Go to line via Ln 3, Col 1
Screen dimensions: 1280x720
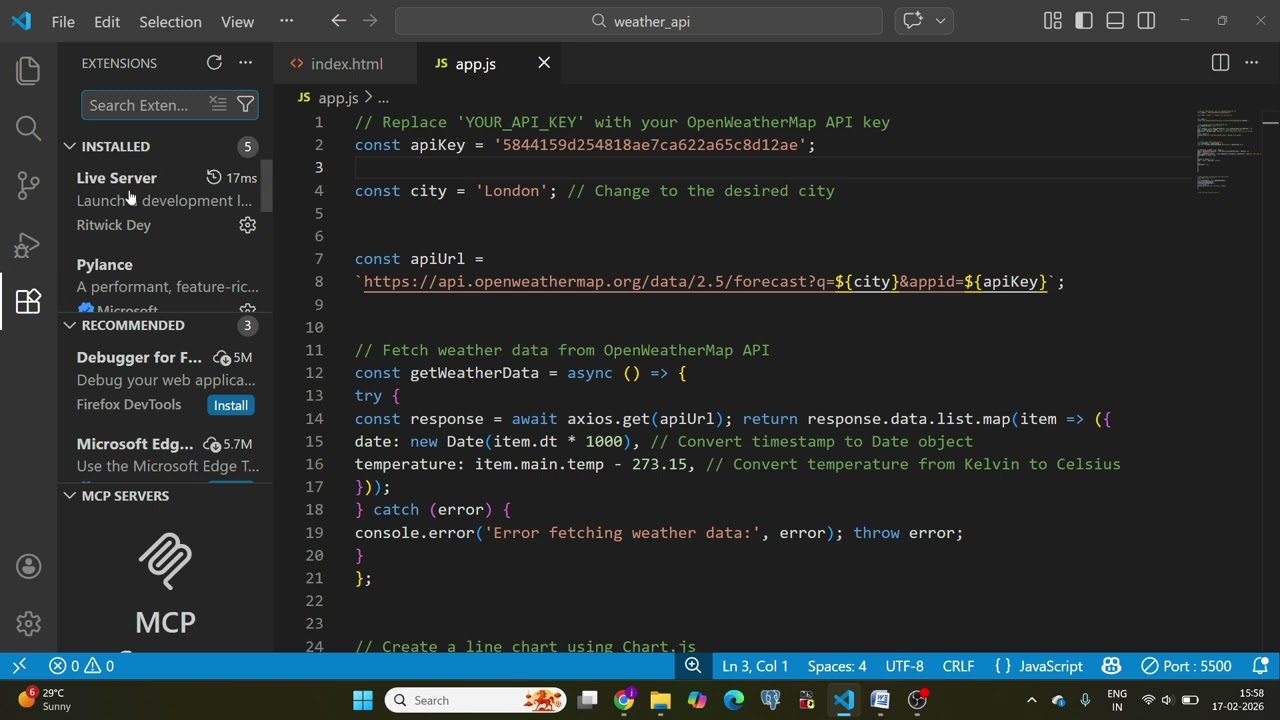tap(755, 666)
